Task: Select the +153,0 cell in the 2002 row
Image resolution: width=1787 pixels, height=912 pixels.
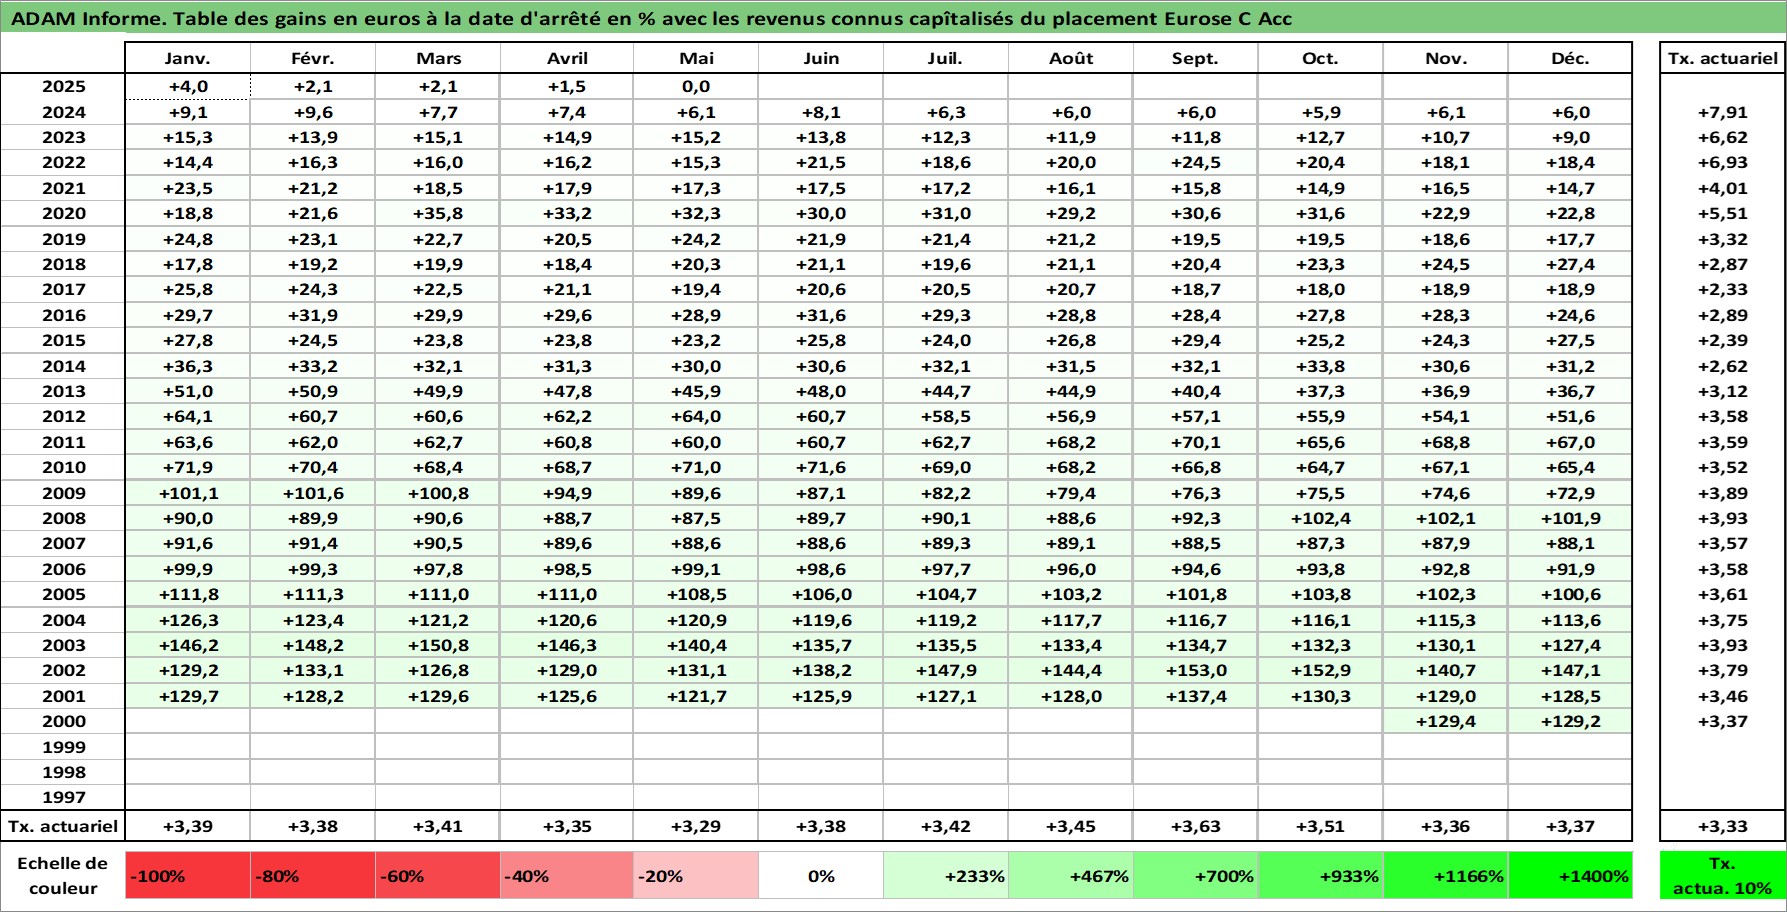Action: (1196, 670)
